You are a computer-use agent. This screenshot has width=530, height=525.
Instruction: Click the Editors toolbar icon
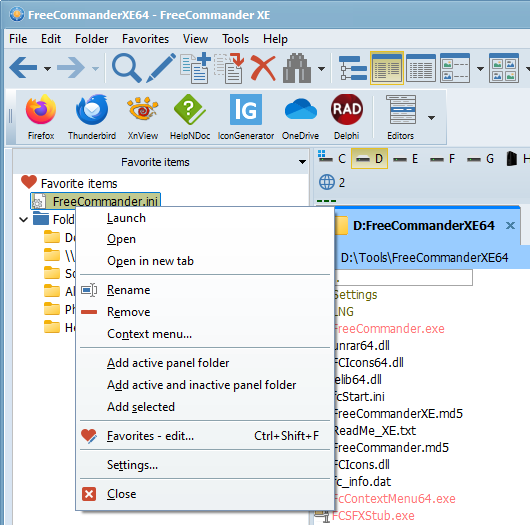click(401, 117)
